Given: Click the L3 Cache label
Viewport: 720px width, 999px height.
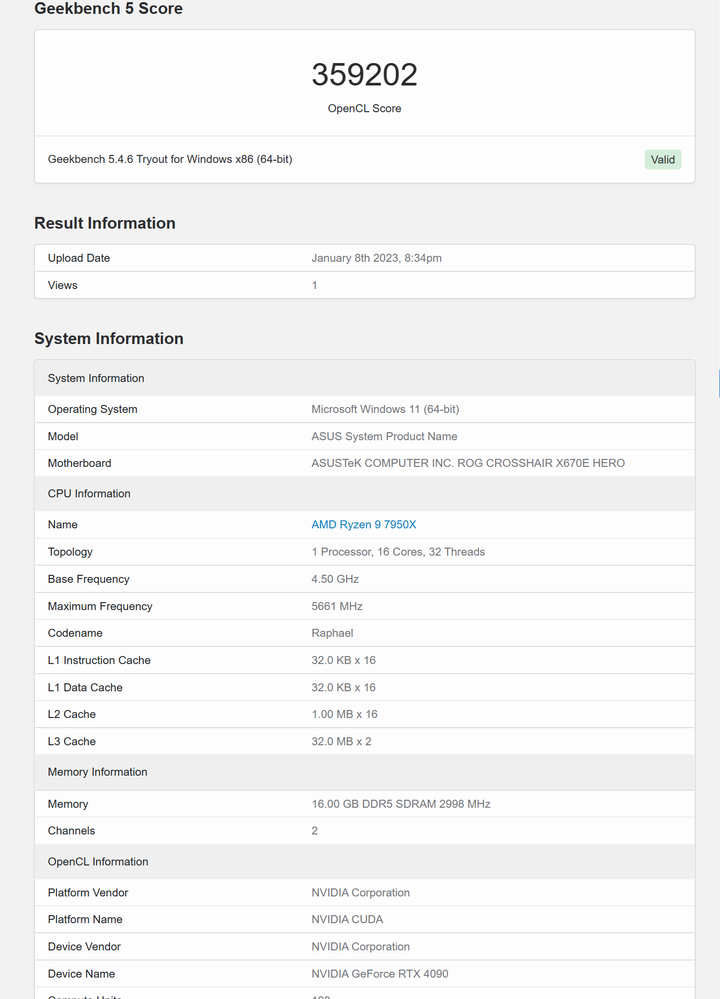Looking at the screenshot, I should point(72,742).
